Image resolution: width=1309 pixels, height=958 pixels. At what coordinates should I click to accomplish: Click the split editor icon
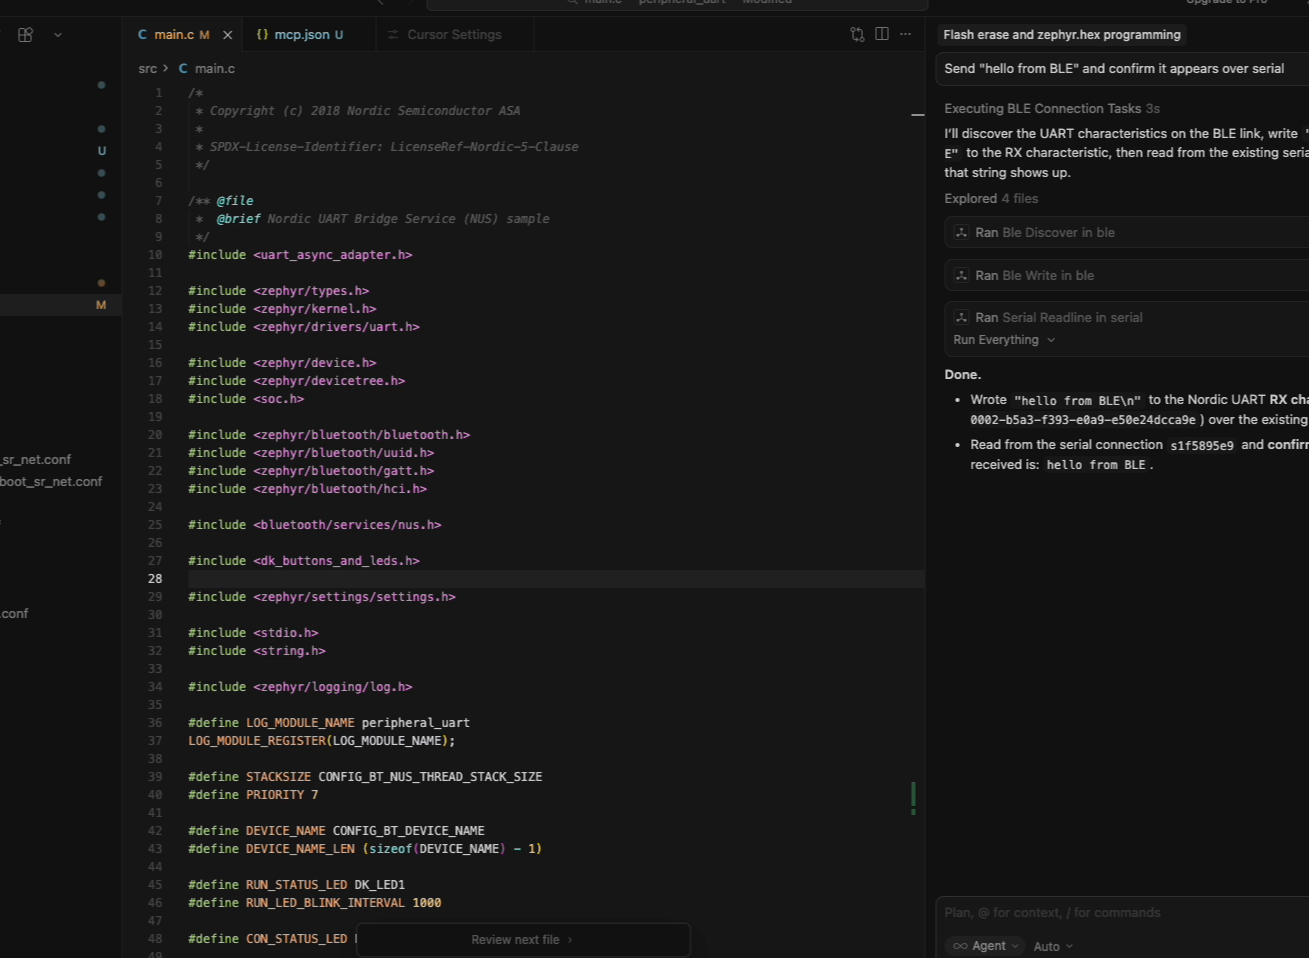[x=882, y=34]
